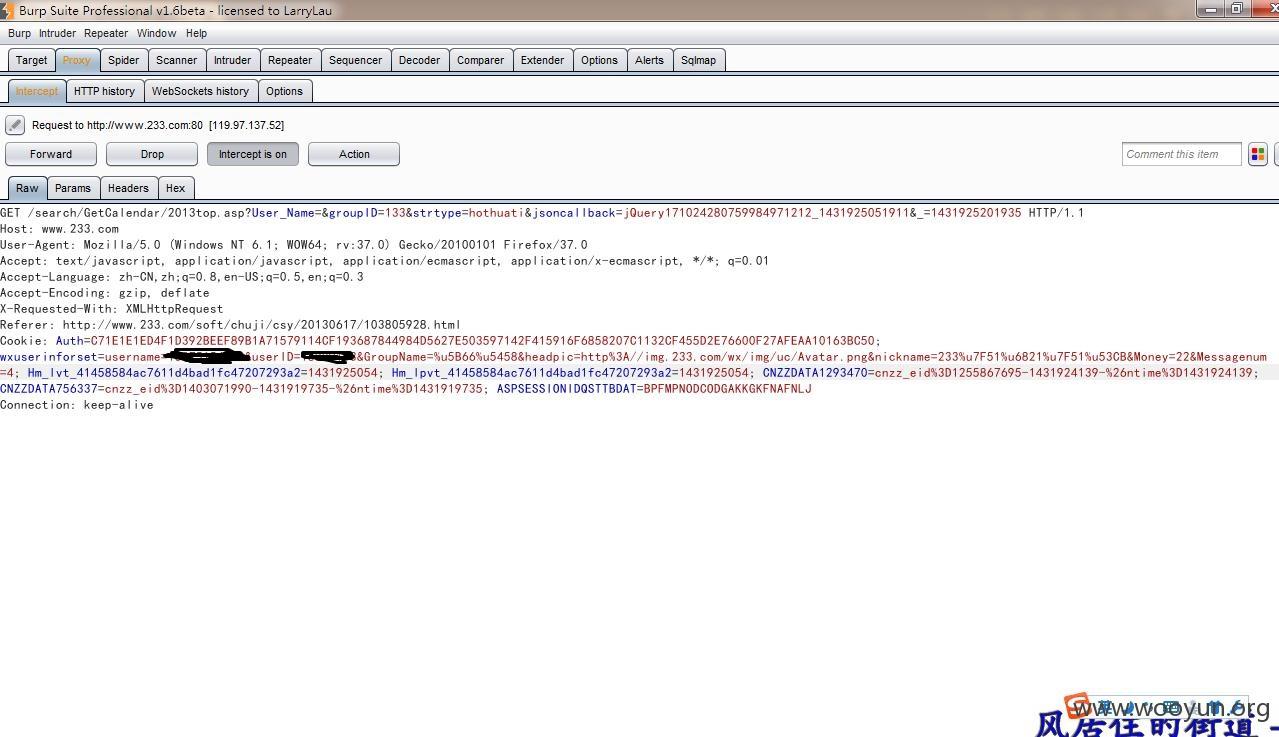Click the Cookie: Auth header line
The width and height of the screenshot is (1279, 737).
[441, 341]
